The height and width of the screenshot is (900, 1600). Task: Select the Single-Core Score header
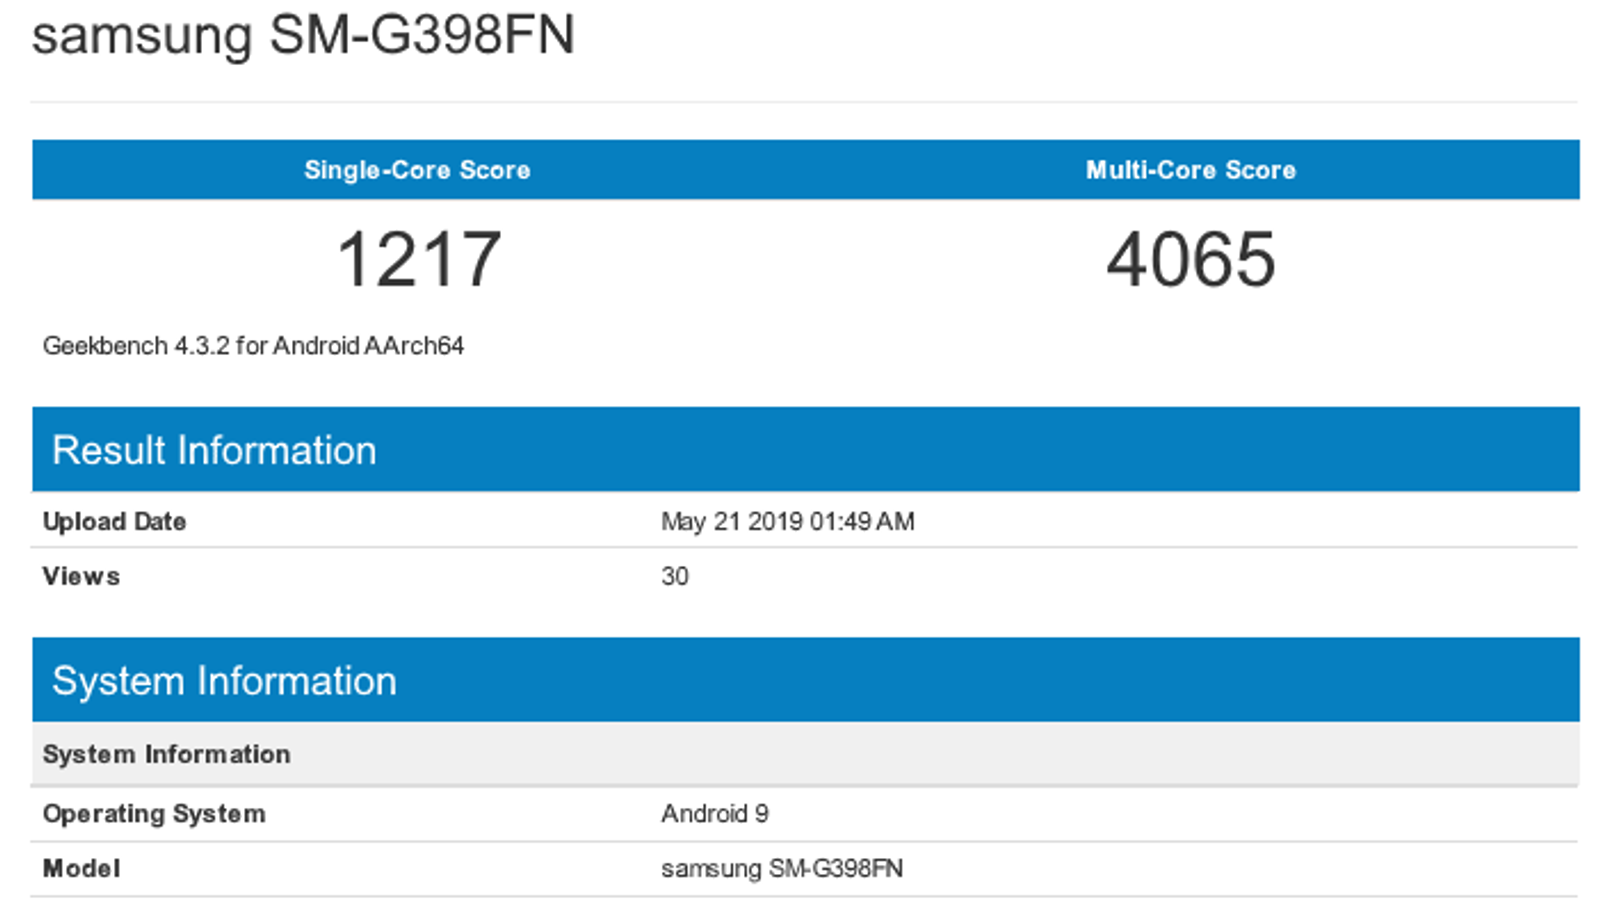pos(417,170)
